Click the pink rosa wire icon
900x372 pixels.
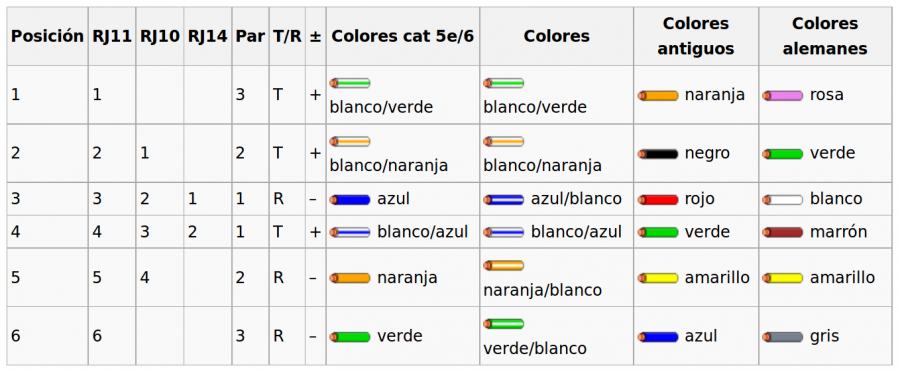[783, 96]
